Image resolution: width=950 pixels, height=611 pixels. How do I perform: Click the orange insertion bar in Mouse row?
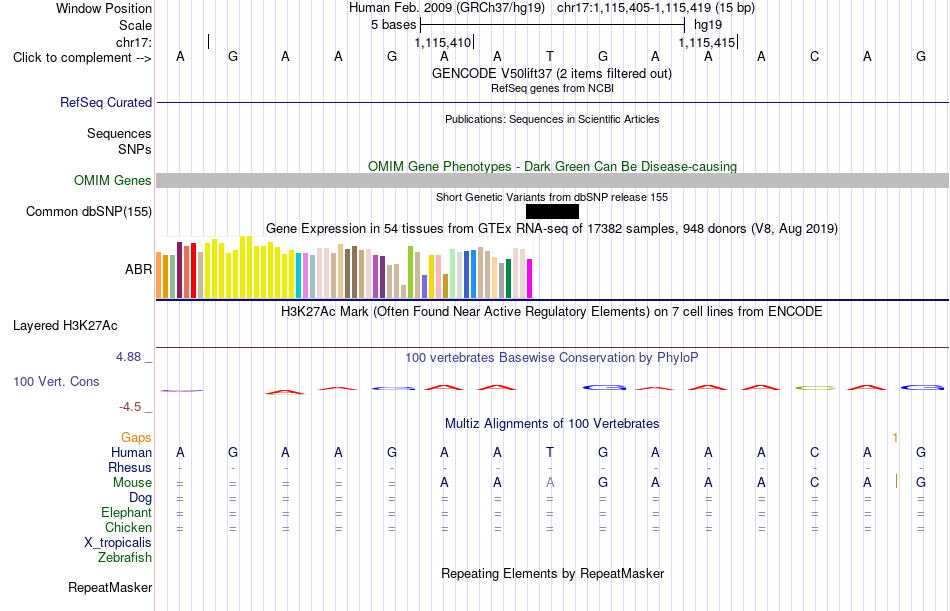[x=896, y=482]
